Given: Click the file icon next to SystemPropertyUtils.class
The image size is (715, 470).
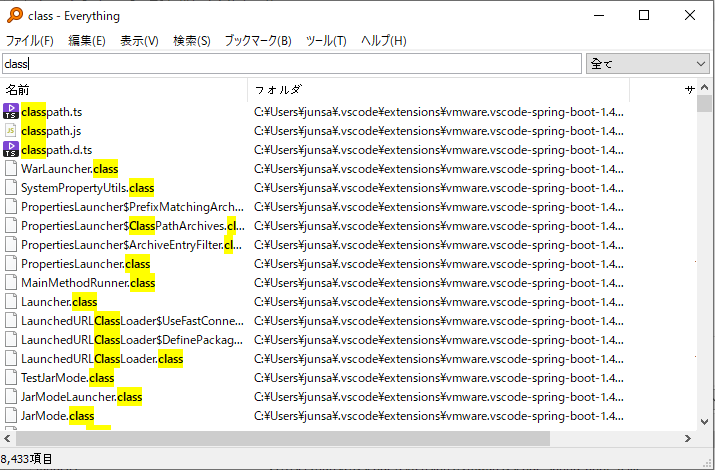Looking at the screenshot, I should click(x=11, y=187).
